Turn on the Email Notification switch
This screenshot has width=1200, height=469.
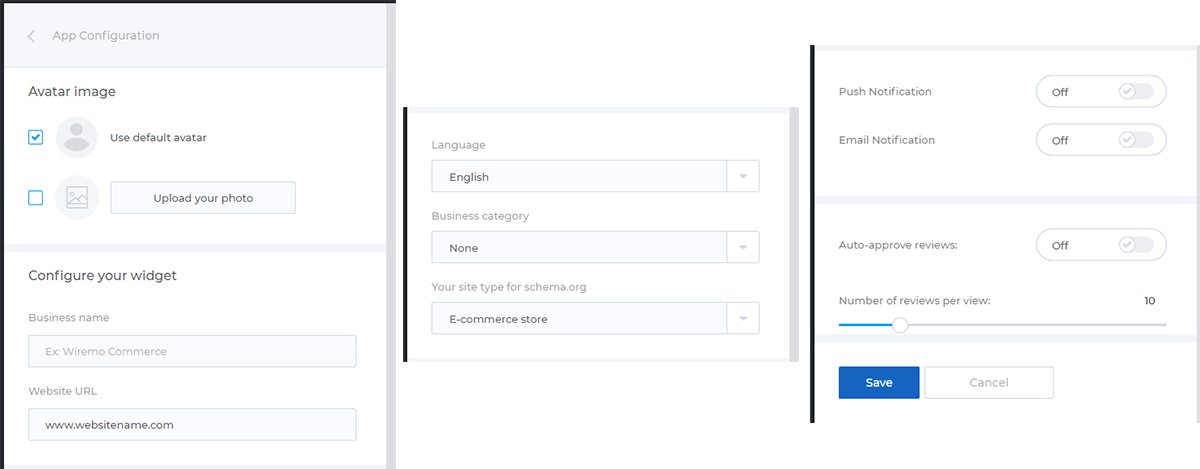pos(1101,140)
